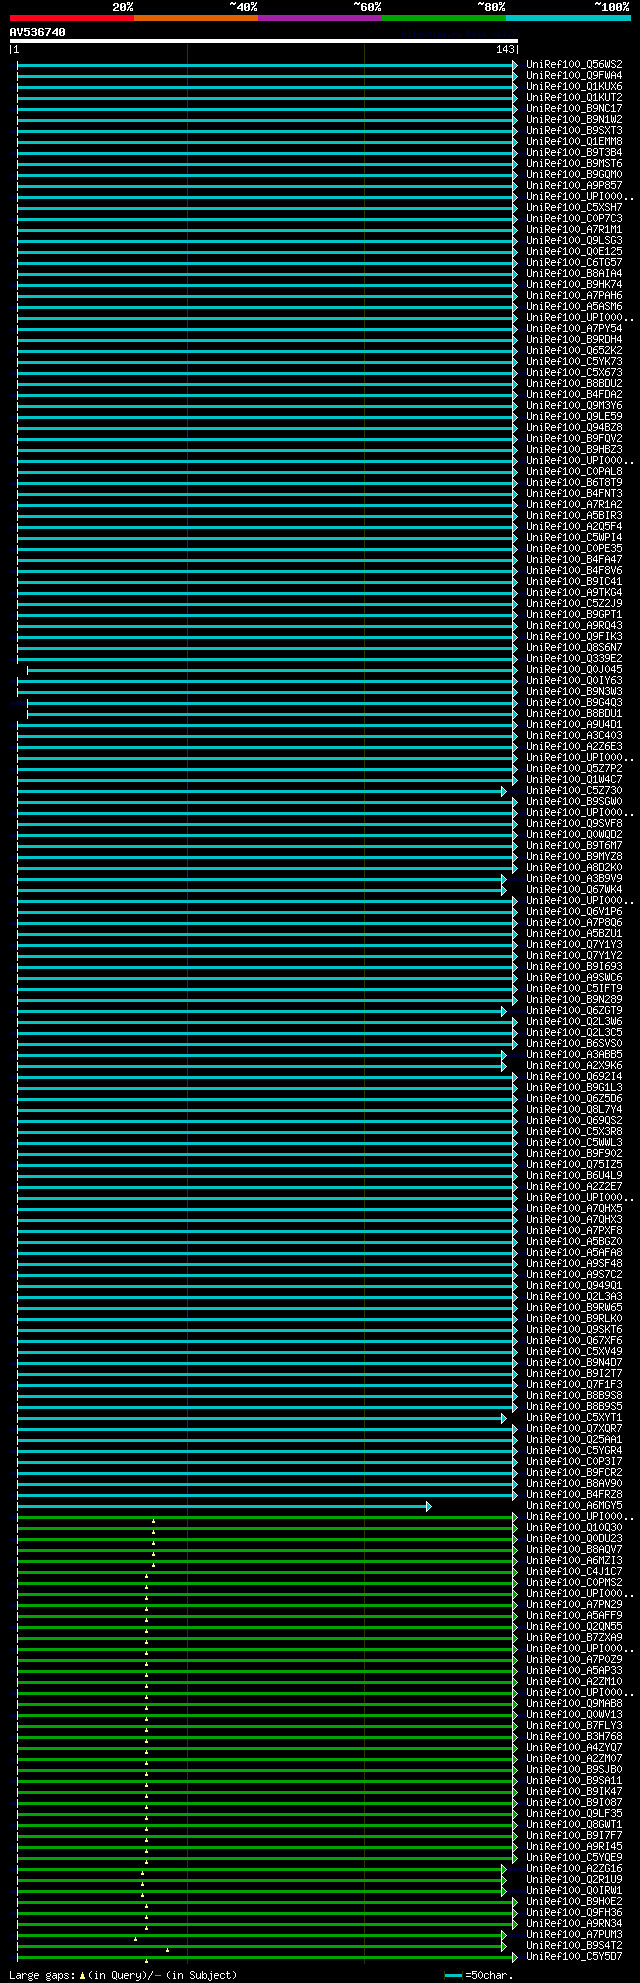Viewport: 640px width, 1983px height.
Task: Click the green ~80% identity legend segment
Action: click(x=443, y=18)
